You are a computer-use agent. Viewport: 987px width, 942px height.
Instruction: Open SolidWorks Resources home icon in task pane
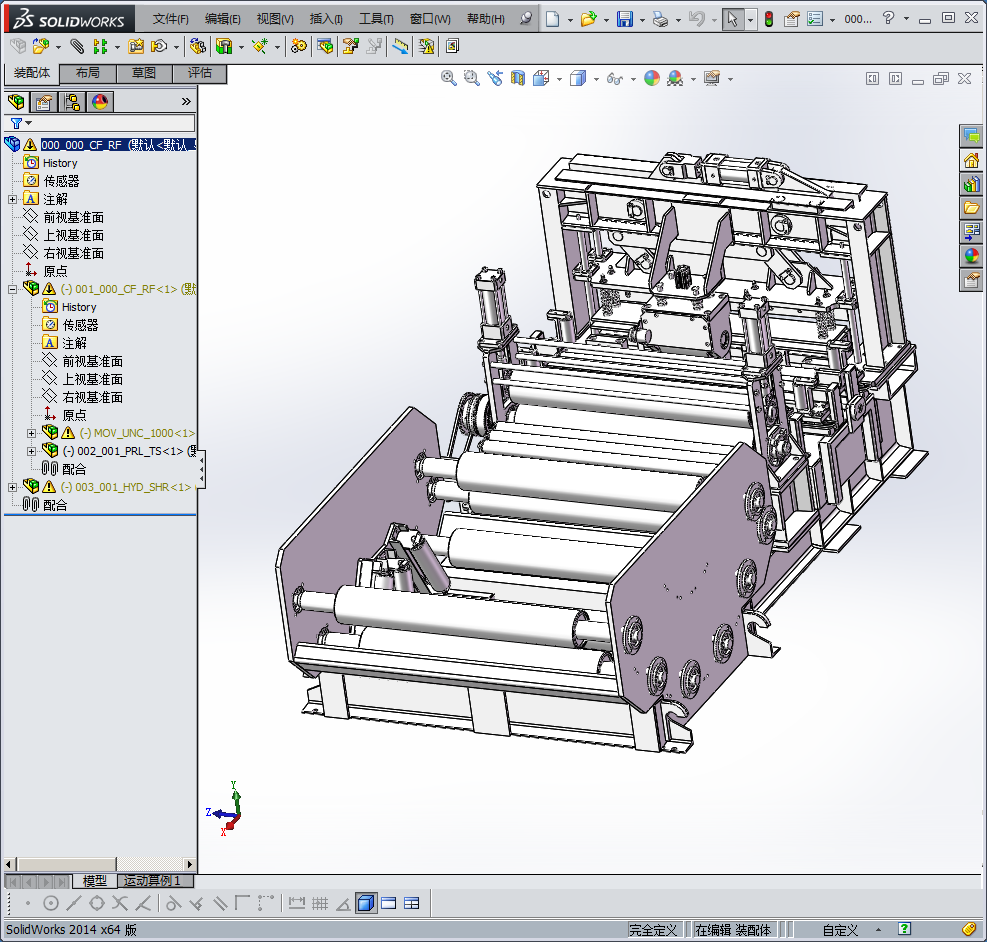coord(971,160)
